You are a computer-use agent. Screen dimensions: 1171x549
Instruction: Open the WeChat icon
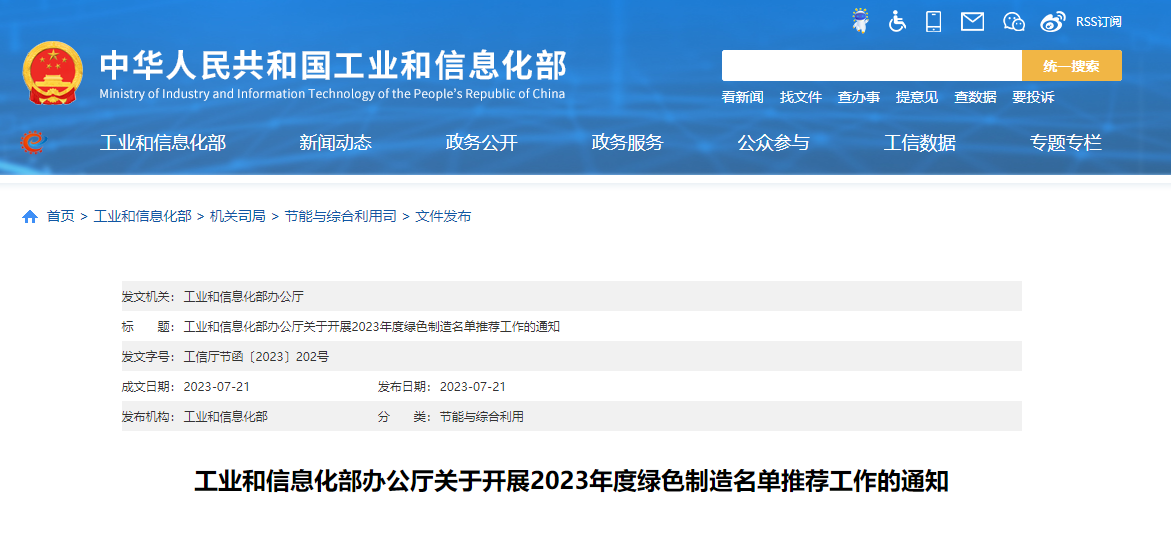tap(1013, 22)
